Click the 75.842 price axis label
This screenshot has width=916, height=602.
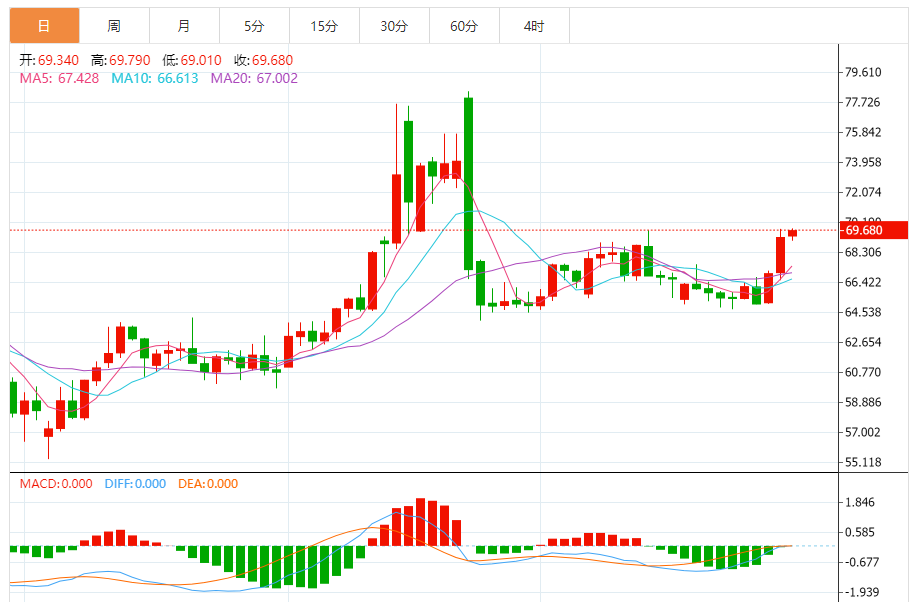pyautogui.click(x=863, y=132)
